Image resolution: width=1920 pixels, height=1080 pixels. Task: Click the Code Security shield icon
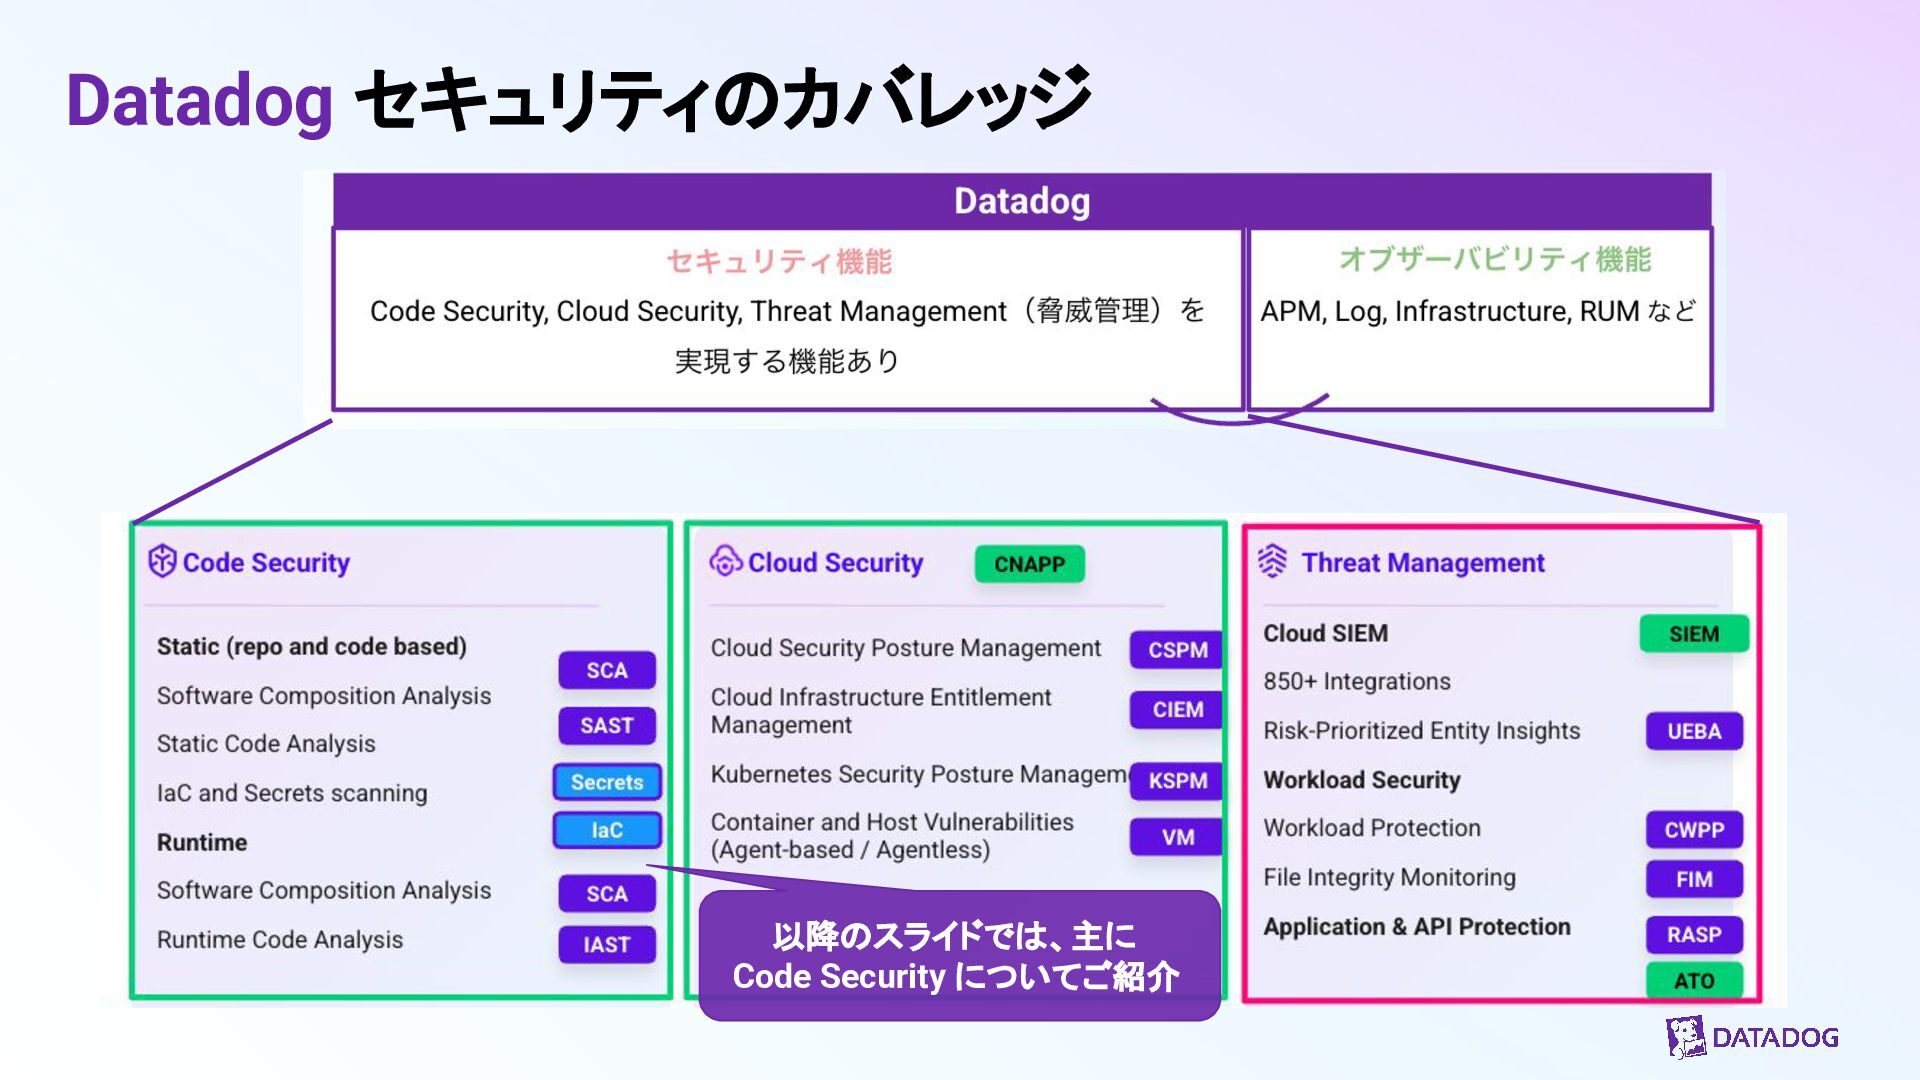point(161,561)
